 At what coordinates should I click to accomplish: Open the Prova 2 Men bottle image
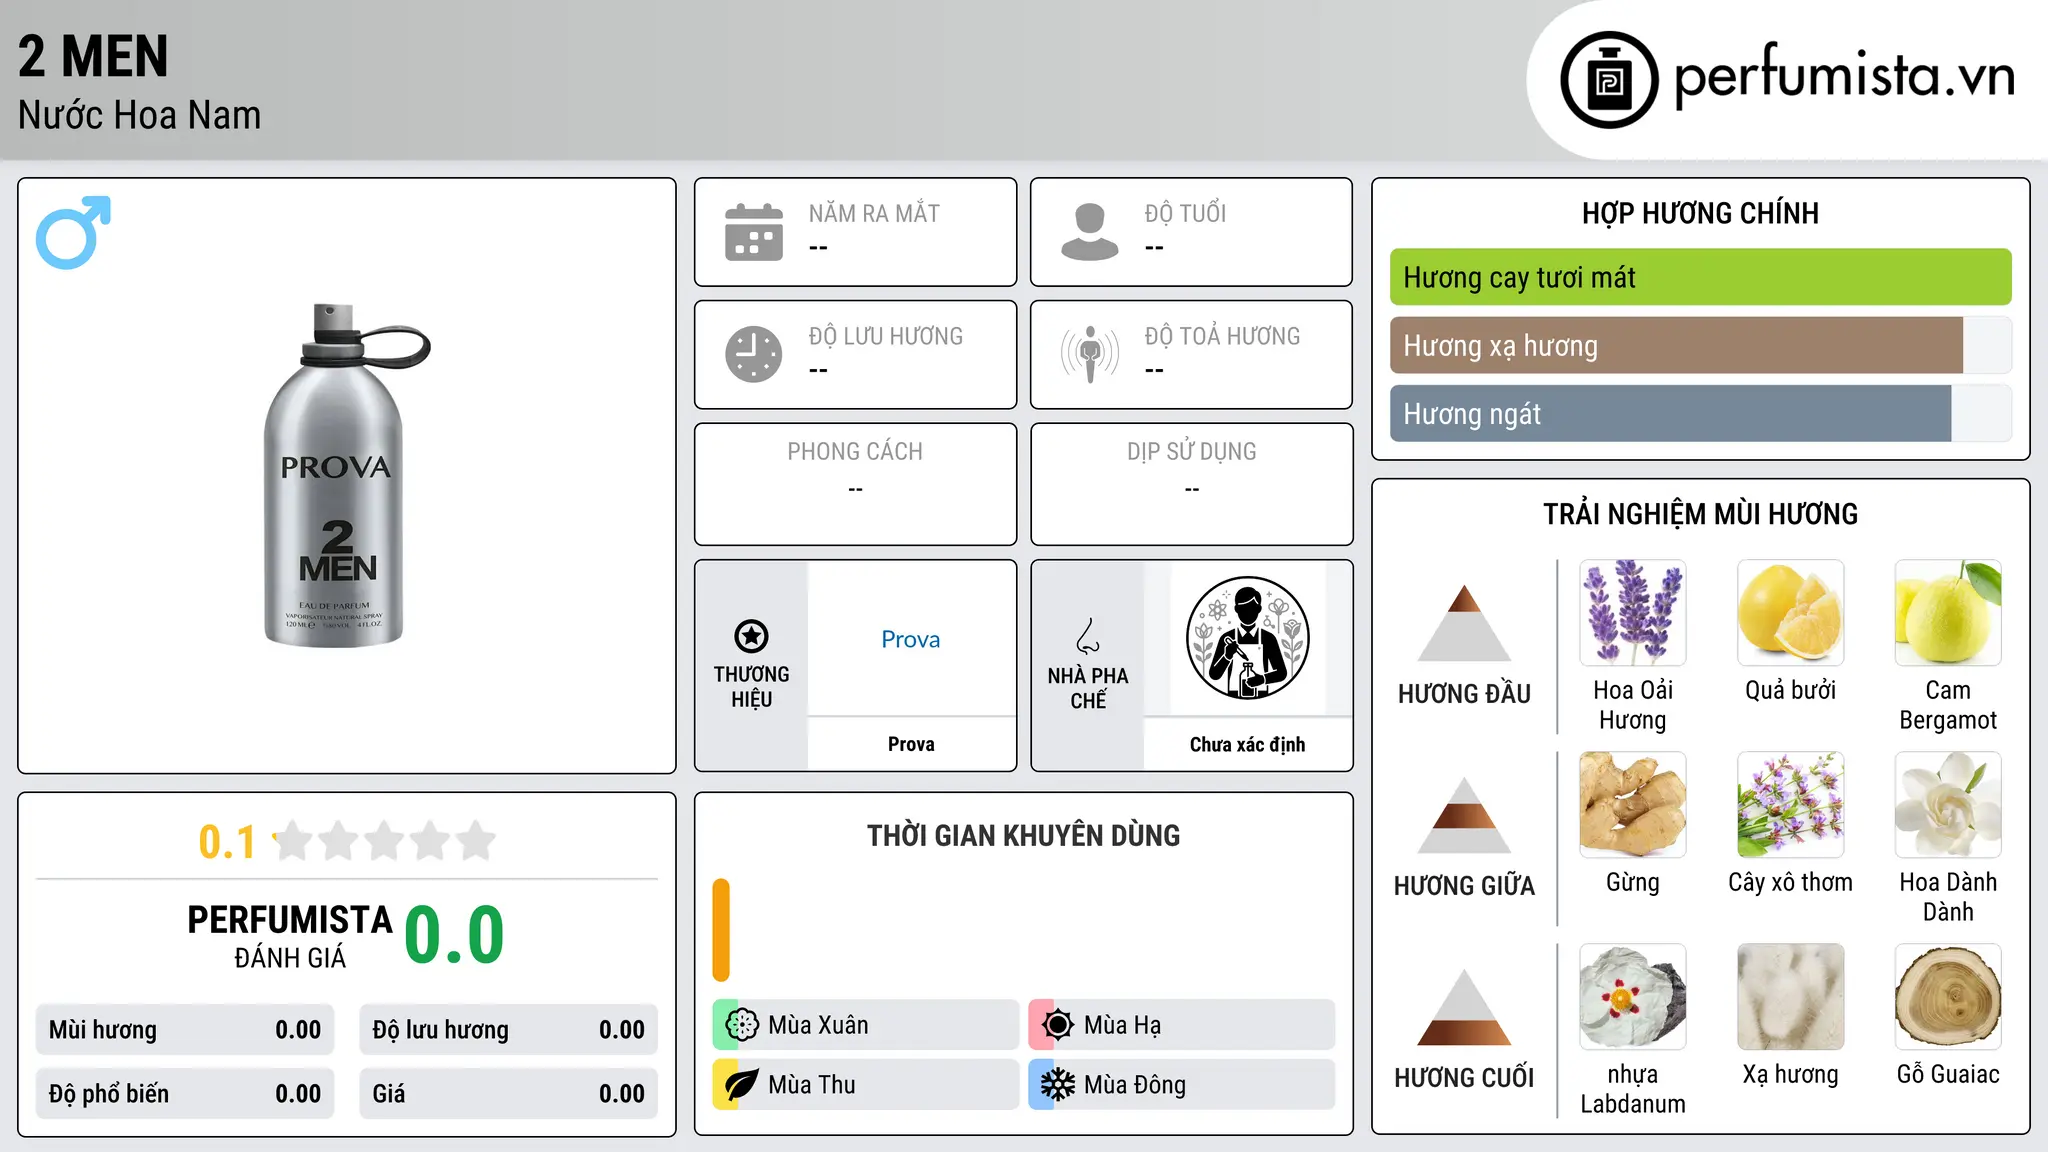tap(346, 475)
